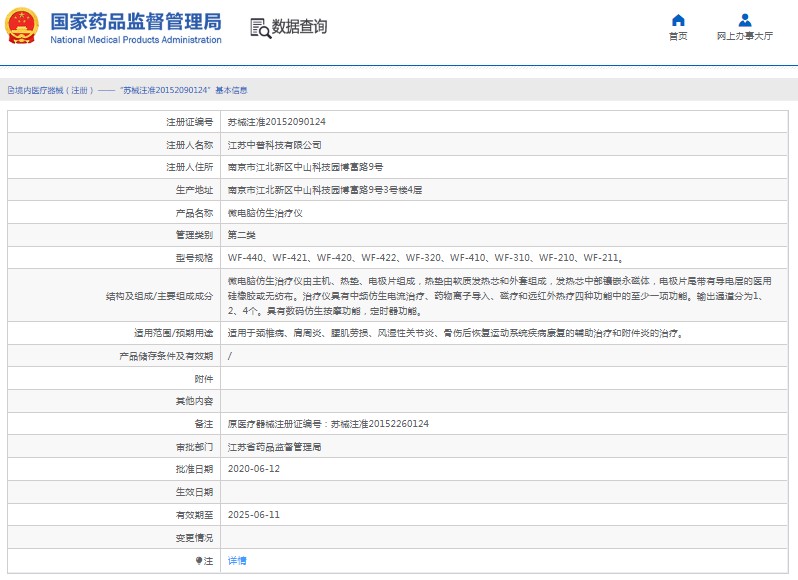Click the 管理类别 row label
Image resolution: width=798 pixels, height=580 pixels.
click(x=194, y=235)
